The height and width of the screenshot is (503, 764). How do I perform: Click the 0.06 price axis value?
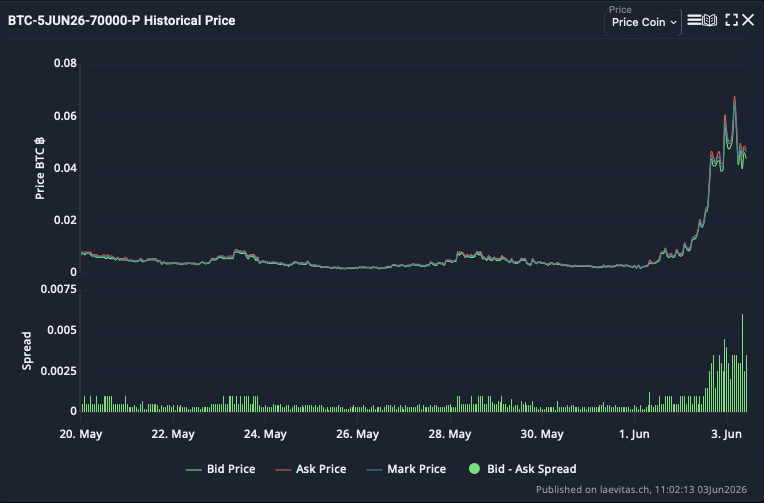click(x=65, y=116)
